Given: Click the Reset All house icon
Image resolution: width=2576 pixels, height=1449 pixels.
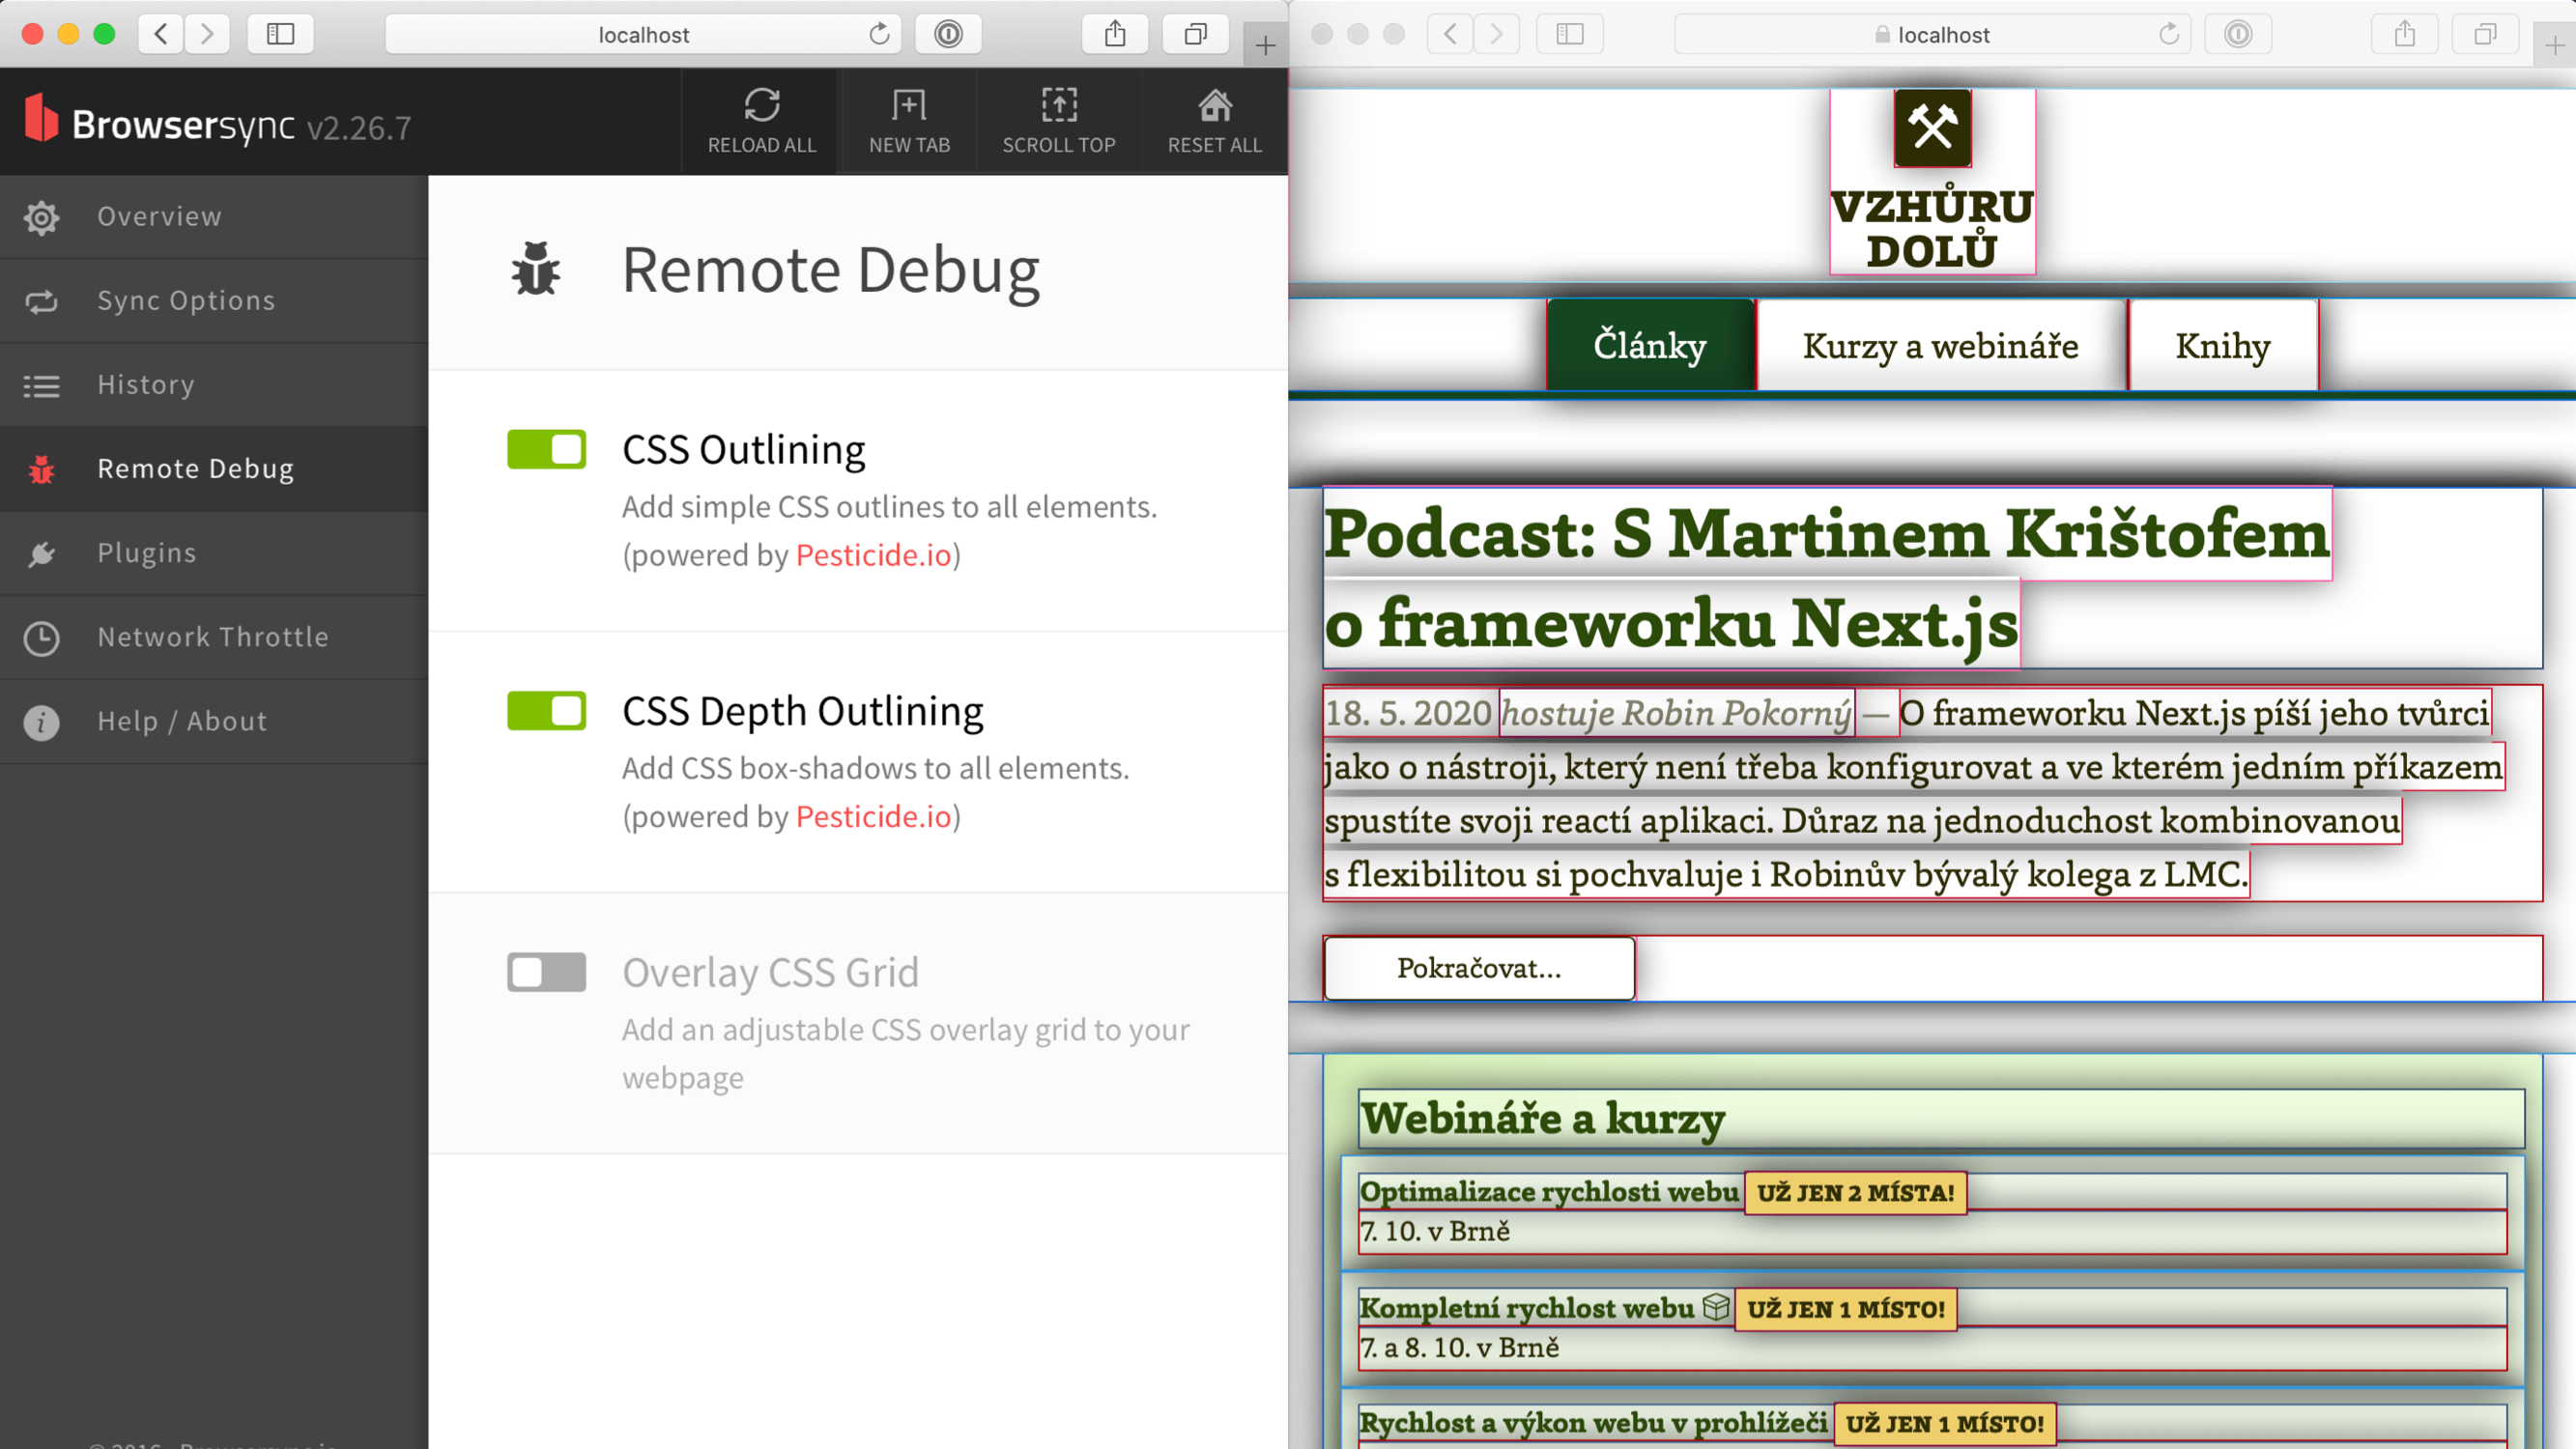Looking at the screenshot, I should tap(1214, 105).
